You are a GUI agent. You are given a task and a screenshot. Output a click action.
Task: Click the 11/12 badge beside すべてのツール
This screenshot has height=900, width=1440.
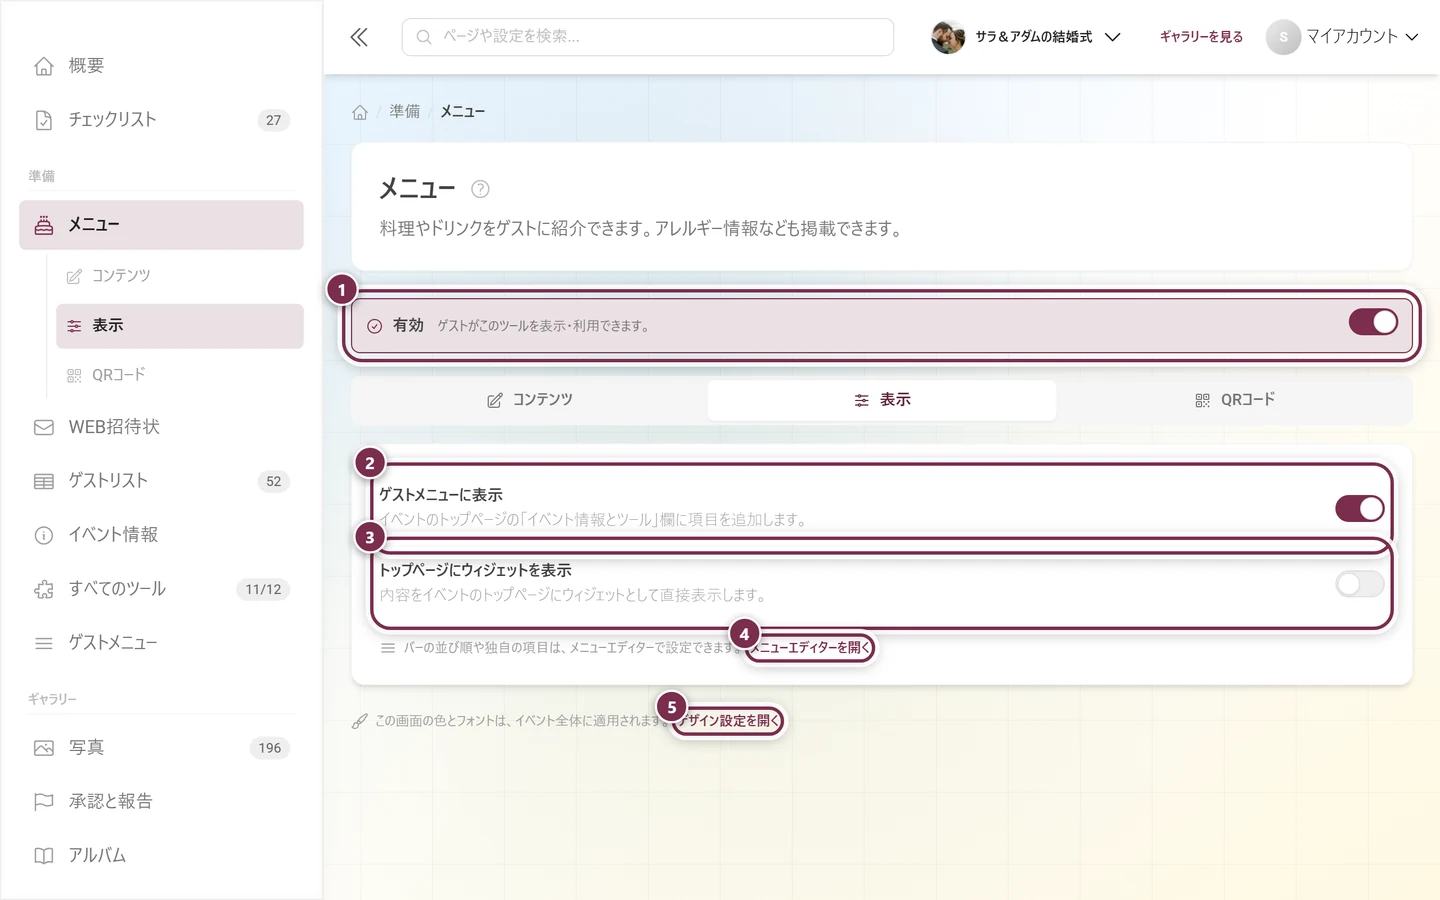click(263, 589)
